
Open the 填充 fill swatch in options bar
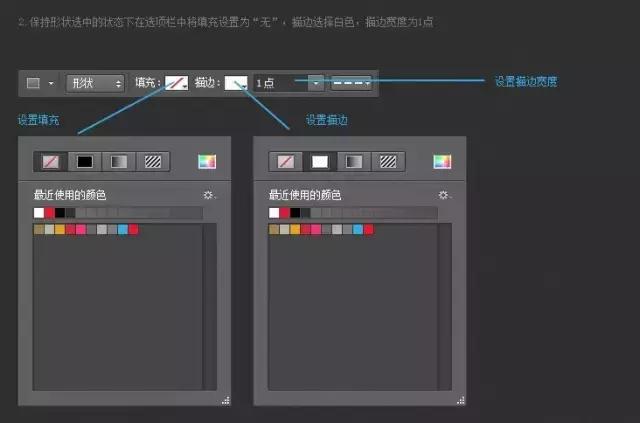pyautogui.click(x=176, y=83)
